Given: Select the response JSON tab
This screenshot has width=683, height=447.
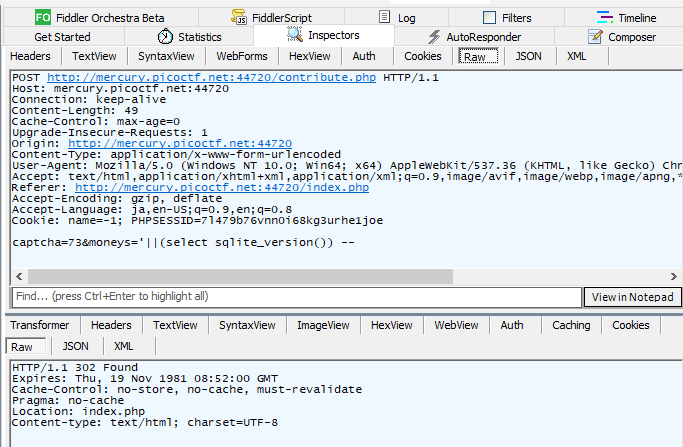Looking at the screenshot, I should 75,346.
